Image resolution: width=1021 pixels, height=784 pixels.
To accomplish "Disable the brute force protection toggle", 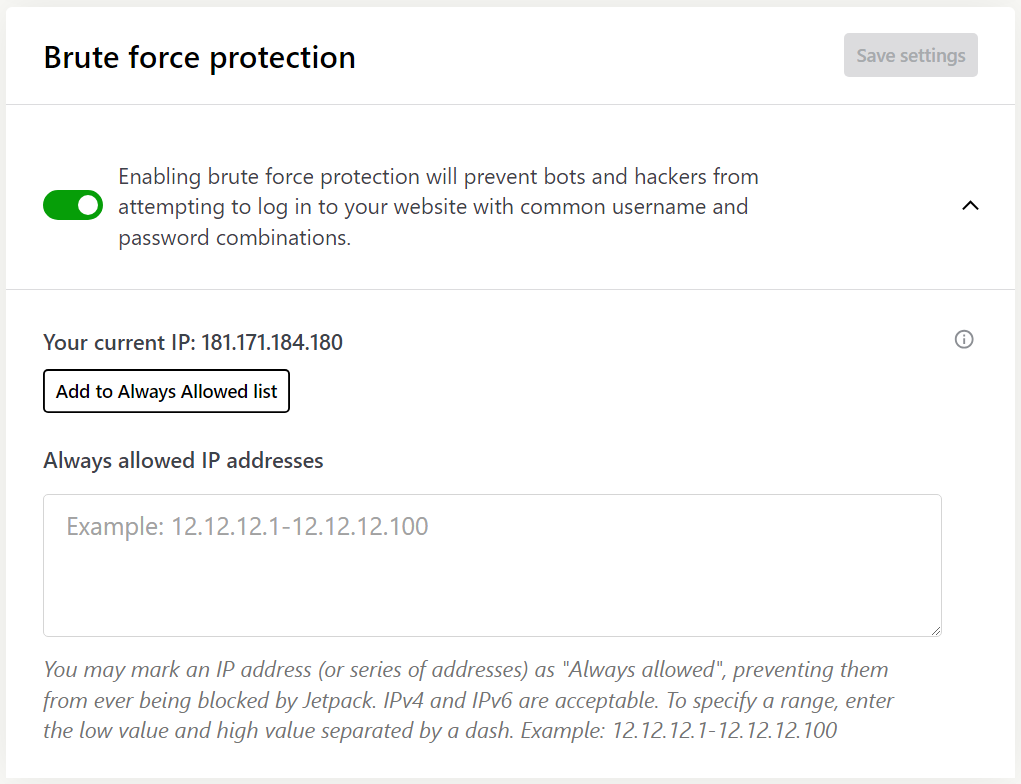I will 73,205.
